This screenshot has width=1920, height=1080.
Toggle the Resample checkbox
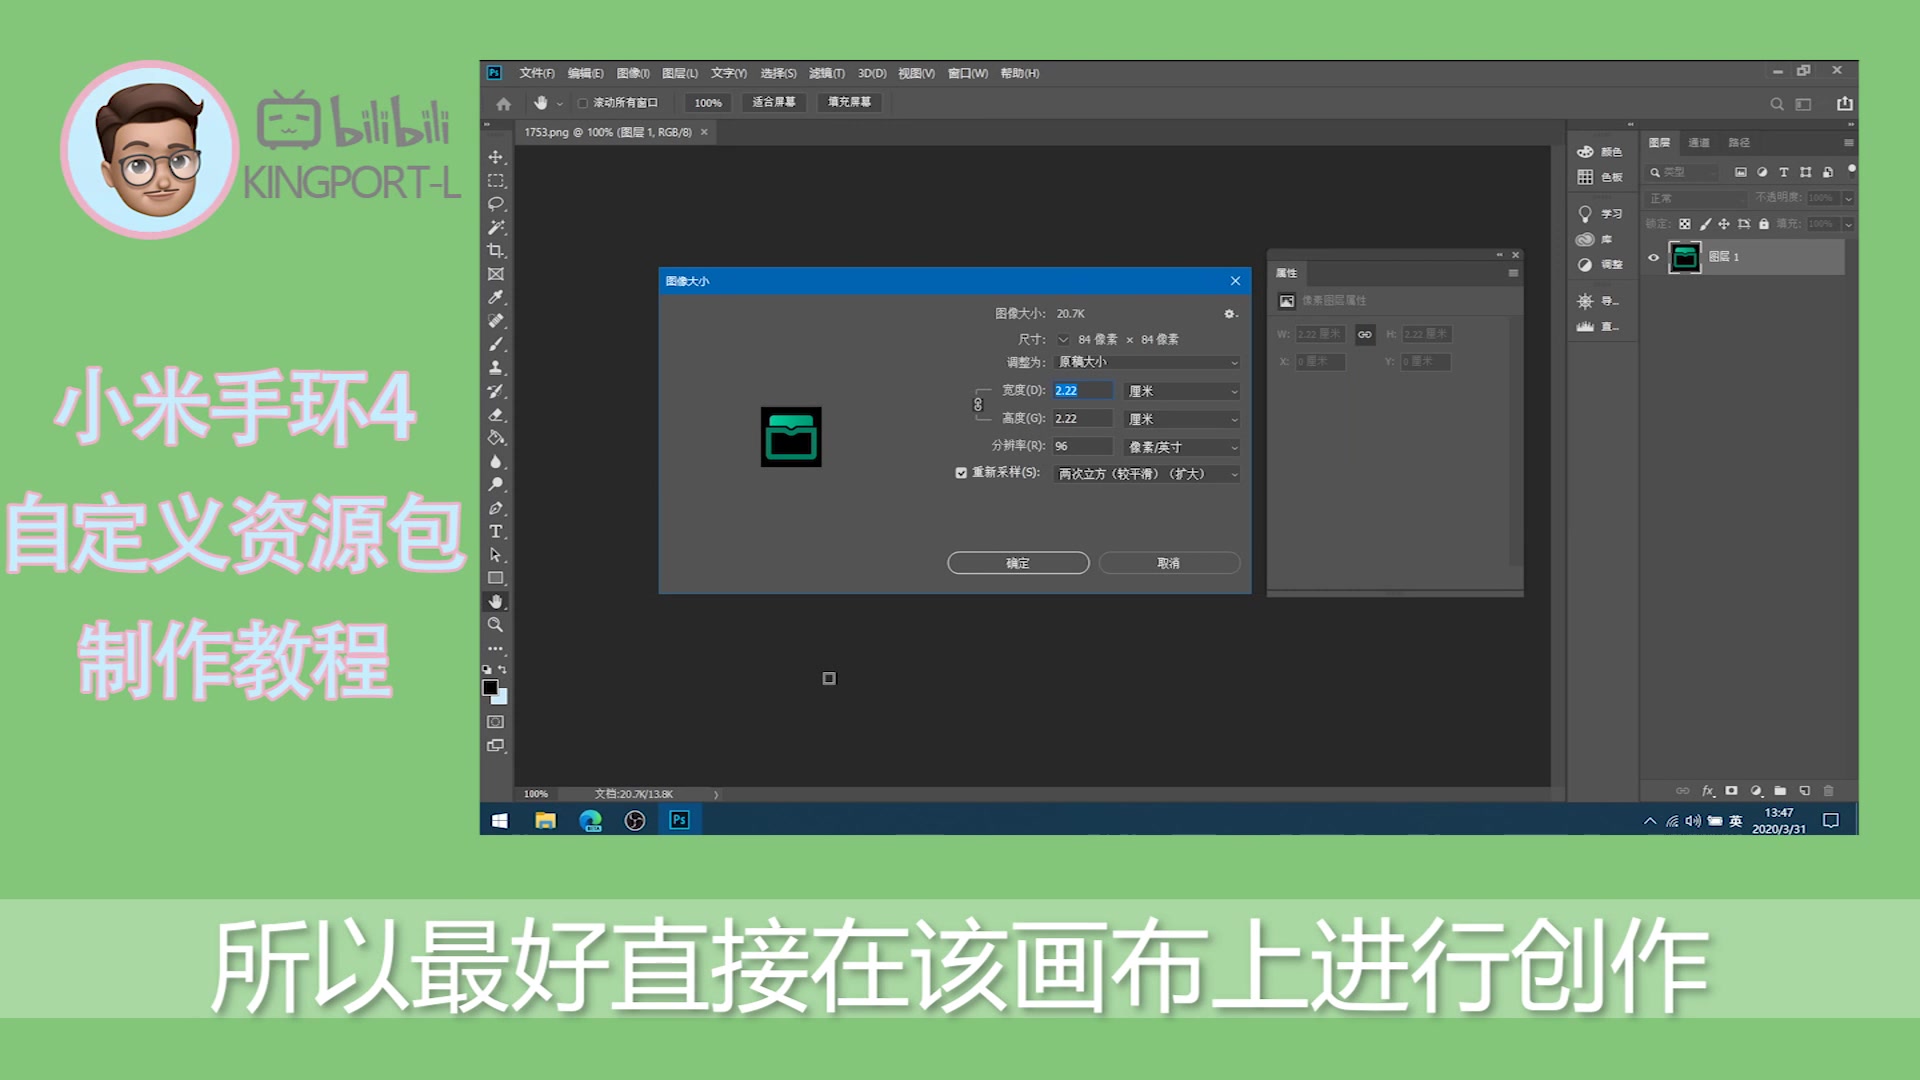click(961, 473)
